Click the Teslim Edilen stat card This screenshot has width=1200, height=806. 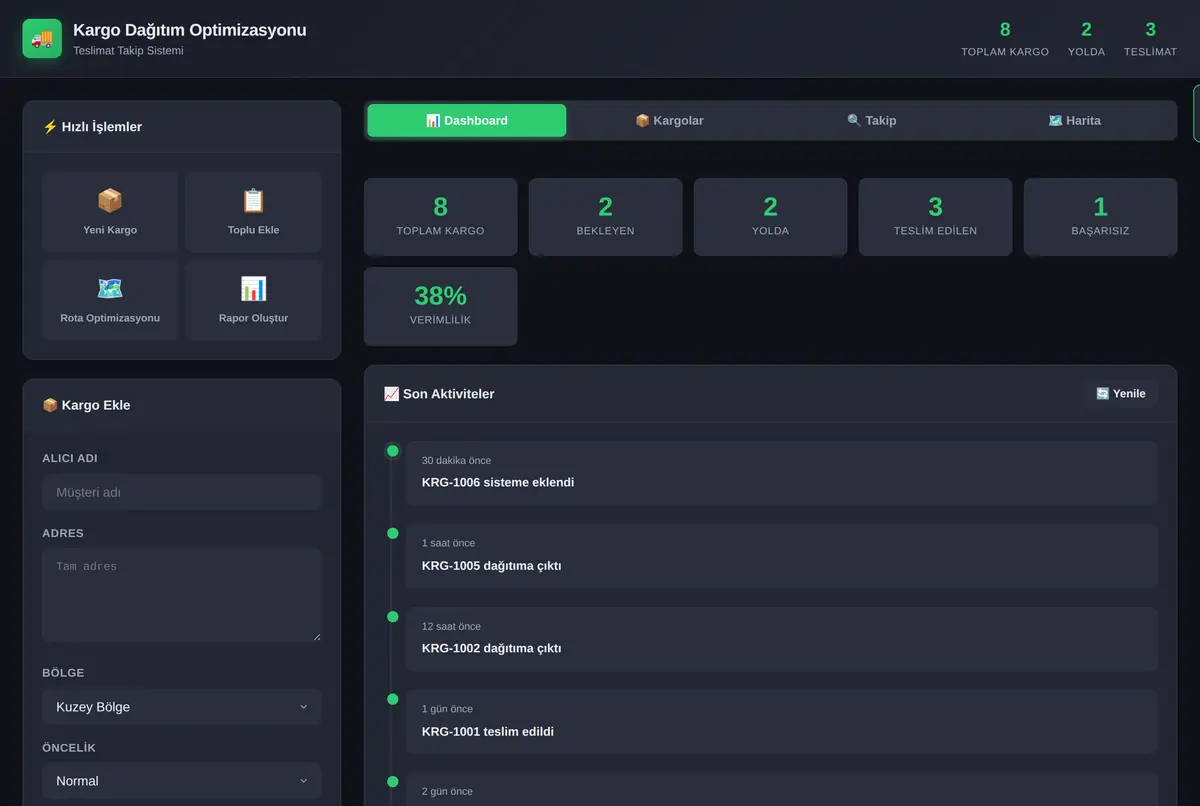935,217
